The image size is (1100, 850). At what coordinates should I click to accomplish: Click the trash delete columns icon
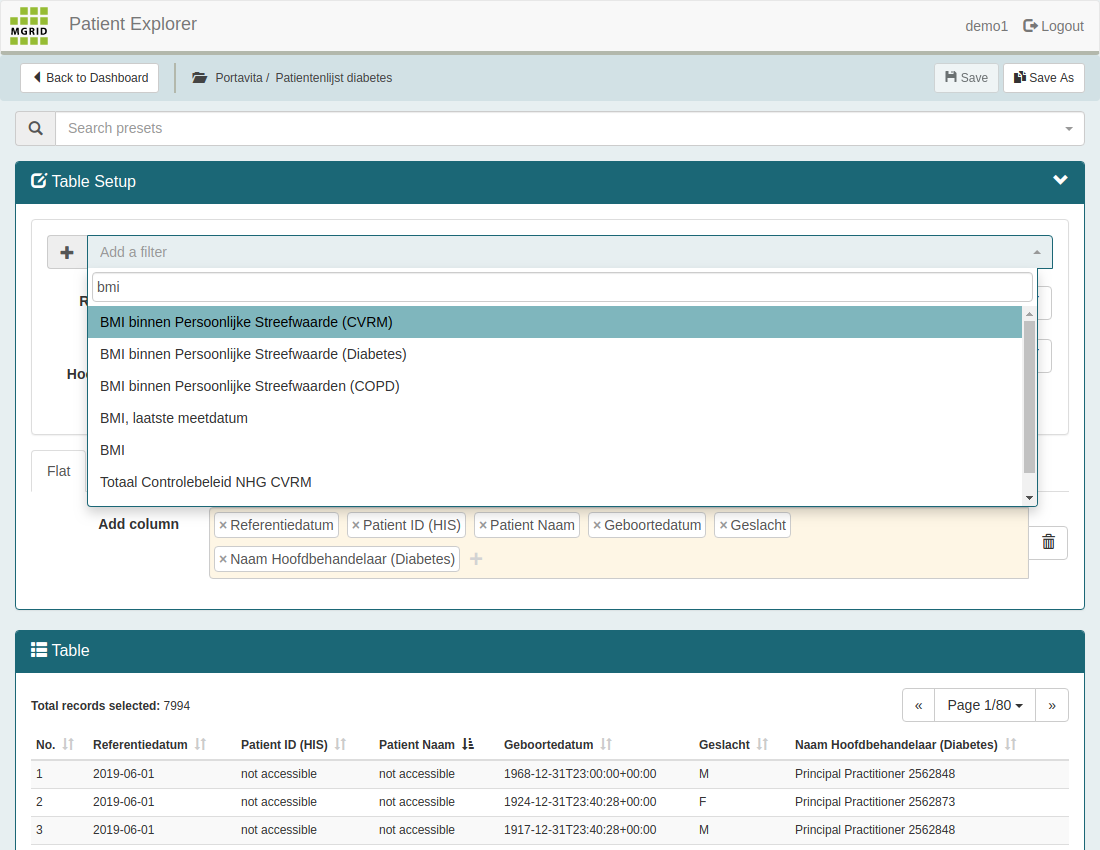point(1048,542)
